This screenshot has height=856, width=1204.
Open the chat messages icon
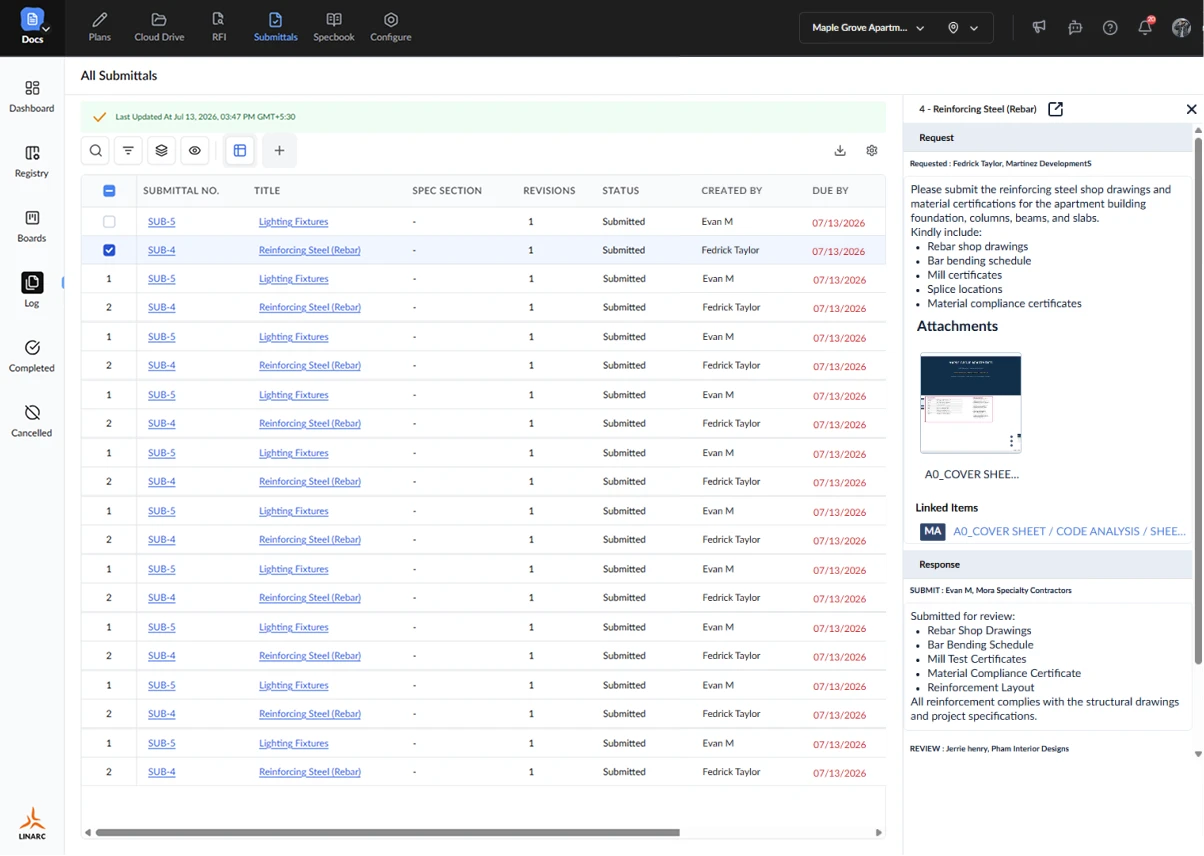[1075, 28]
